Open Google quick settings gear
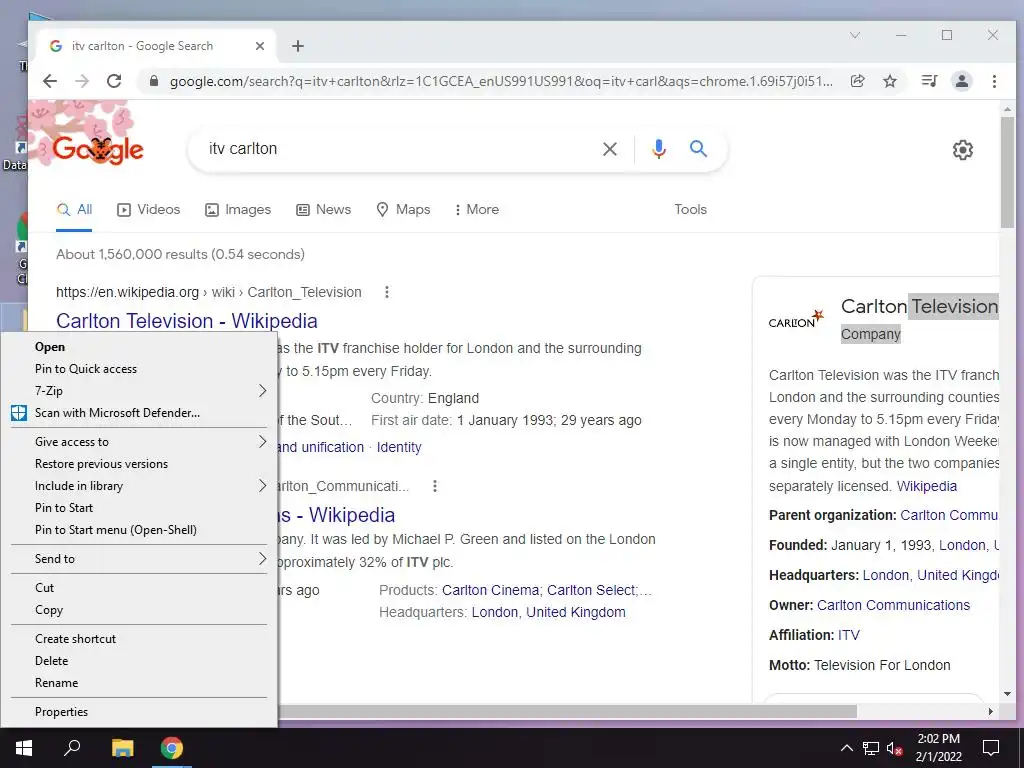 (962, 150)
